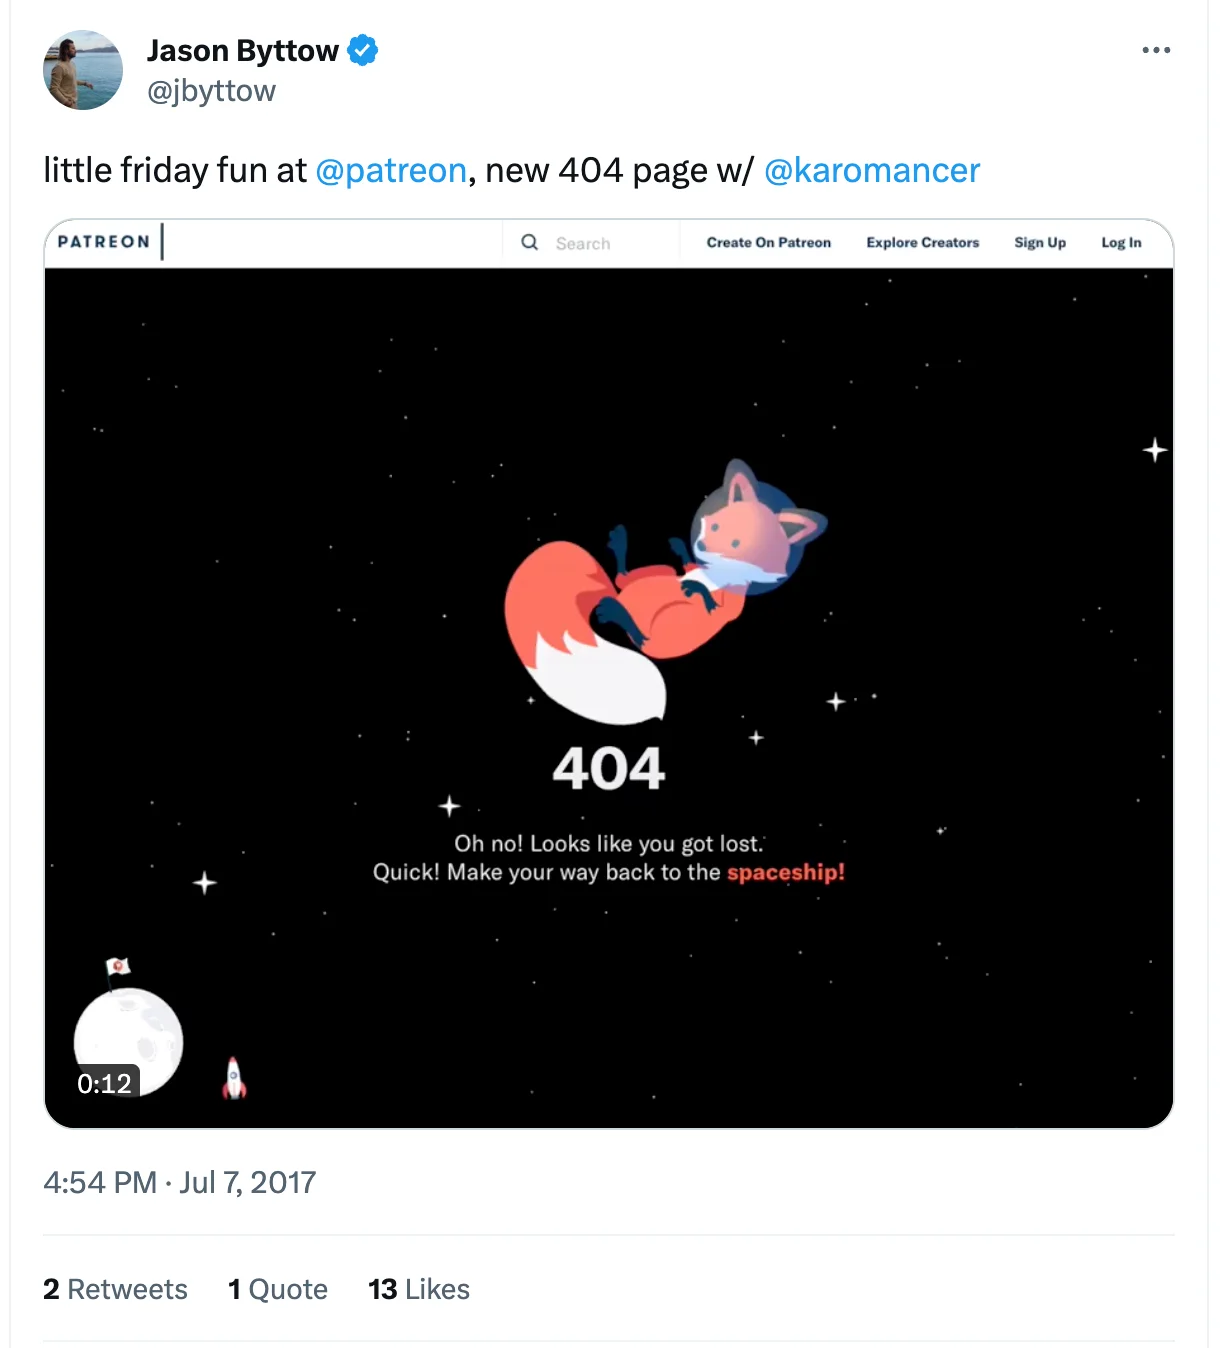Click the Patreon wordmark logo
The width and height of the screenshot is (1224, 1348).
(x=104, y=241)
